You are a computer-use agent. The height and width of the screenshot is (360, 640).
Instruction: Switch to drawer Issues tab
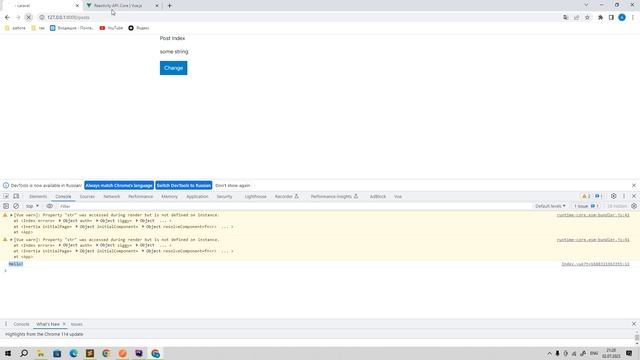coord(77,324)
